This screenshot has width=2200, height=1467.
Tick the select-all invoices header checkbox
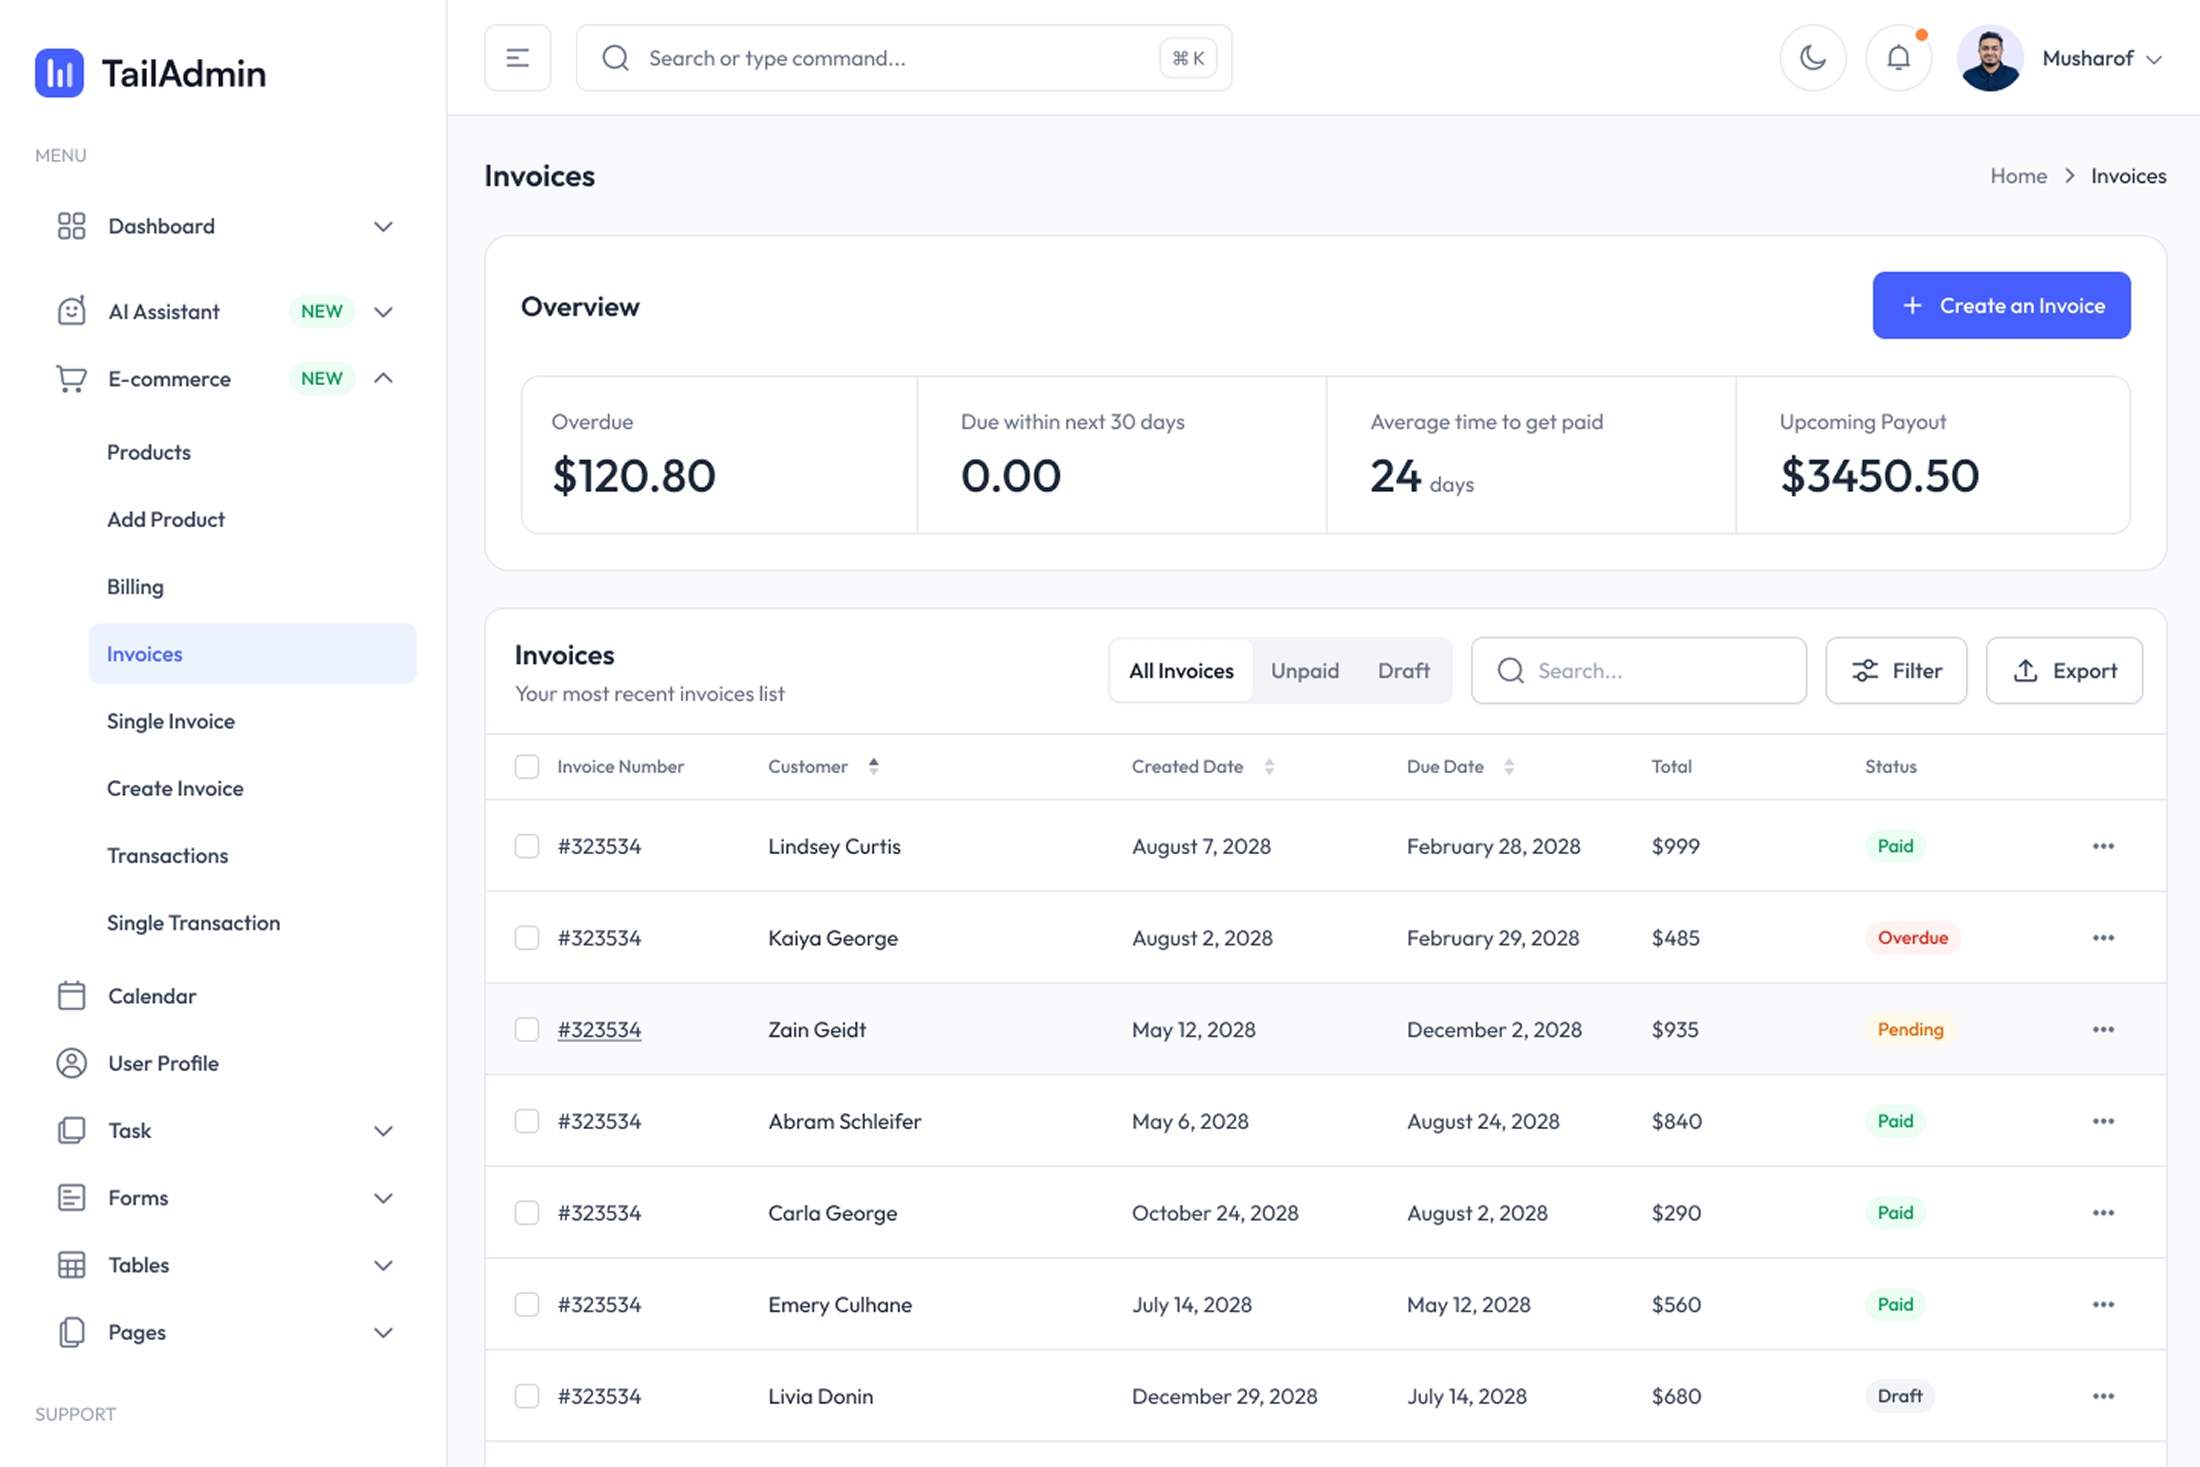(527, 767)
